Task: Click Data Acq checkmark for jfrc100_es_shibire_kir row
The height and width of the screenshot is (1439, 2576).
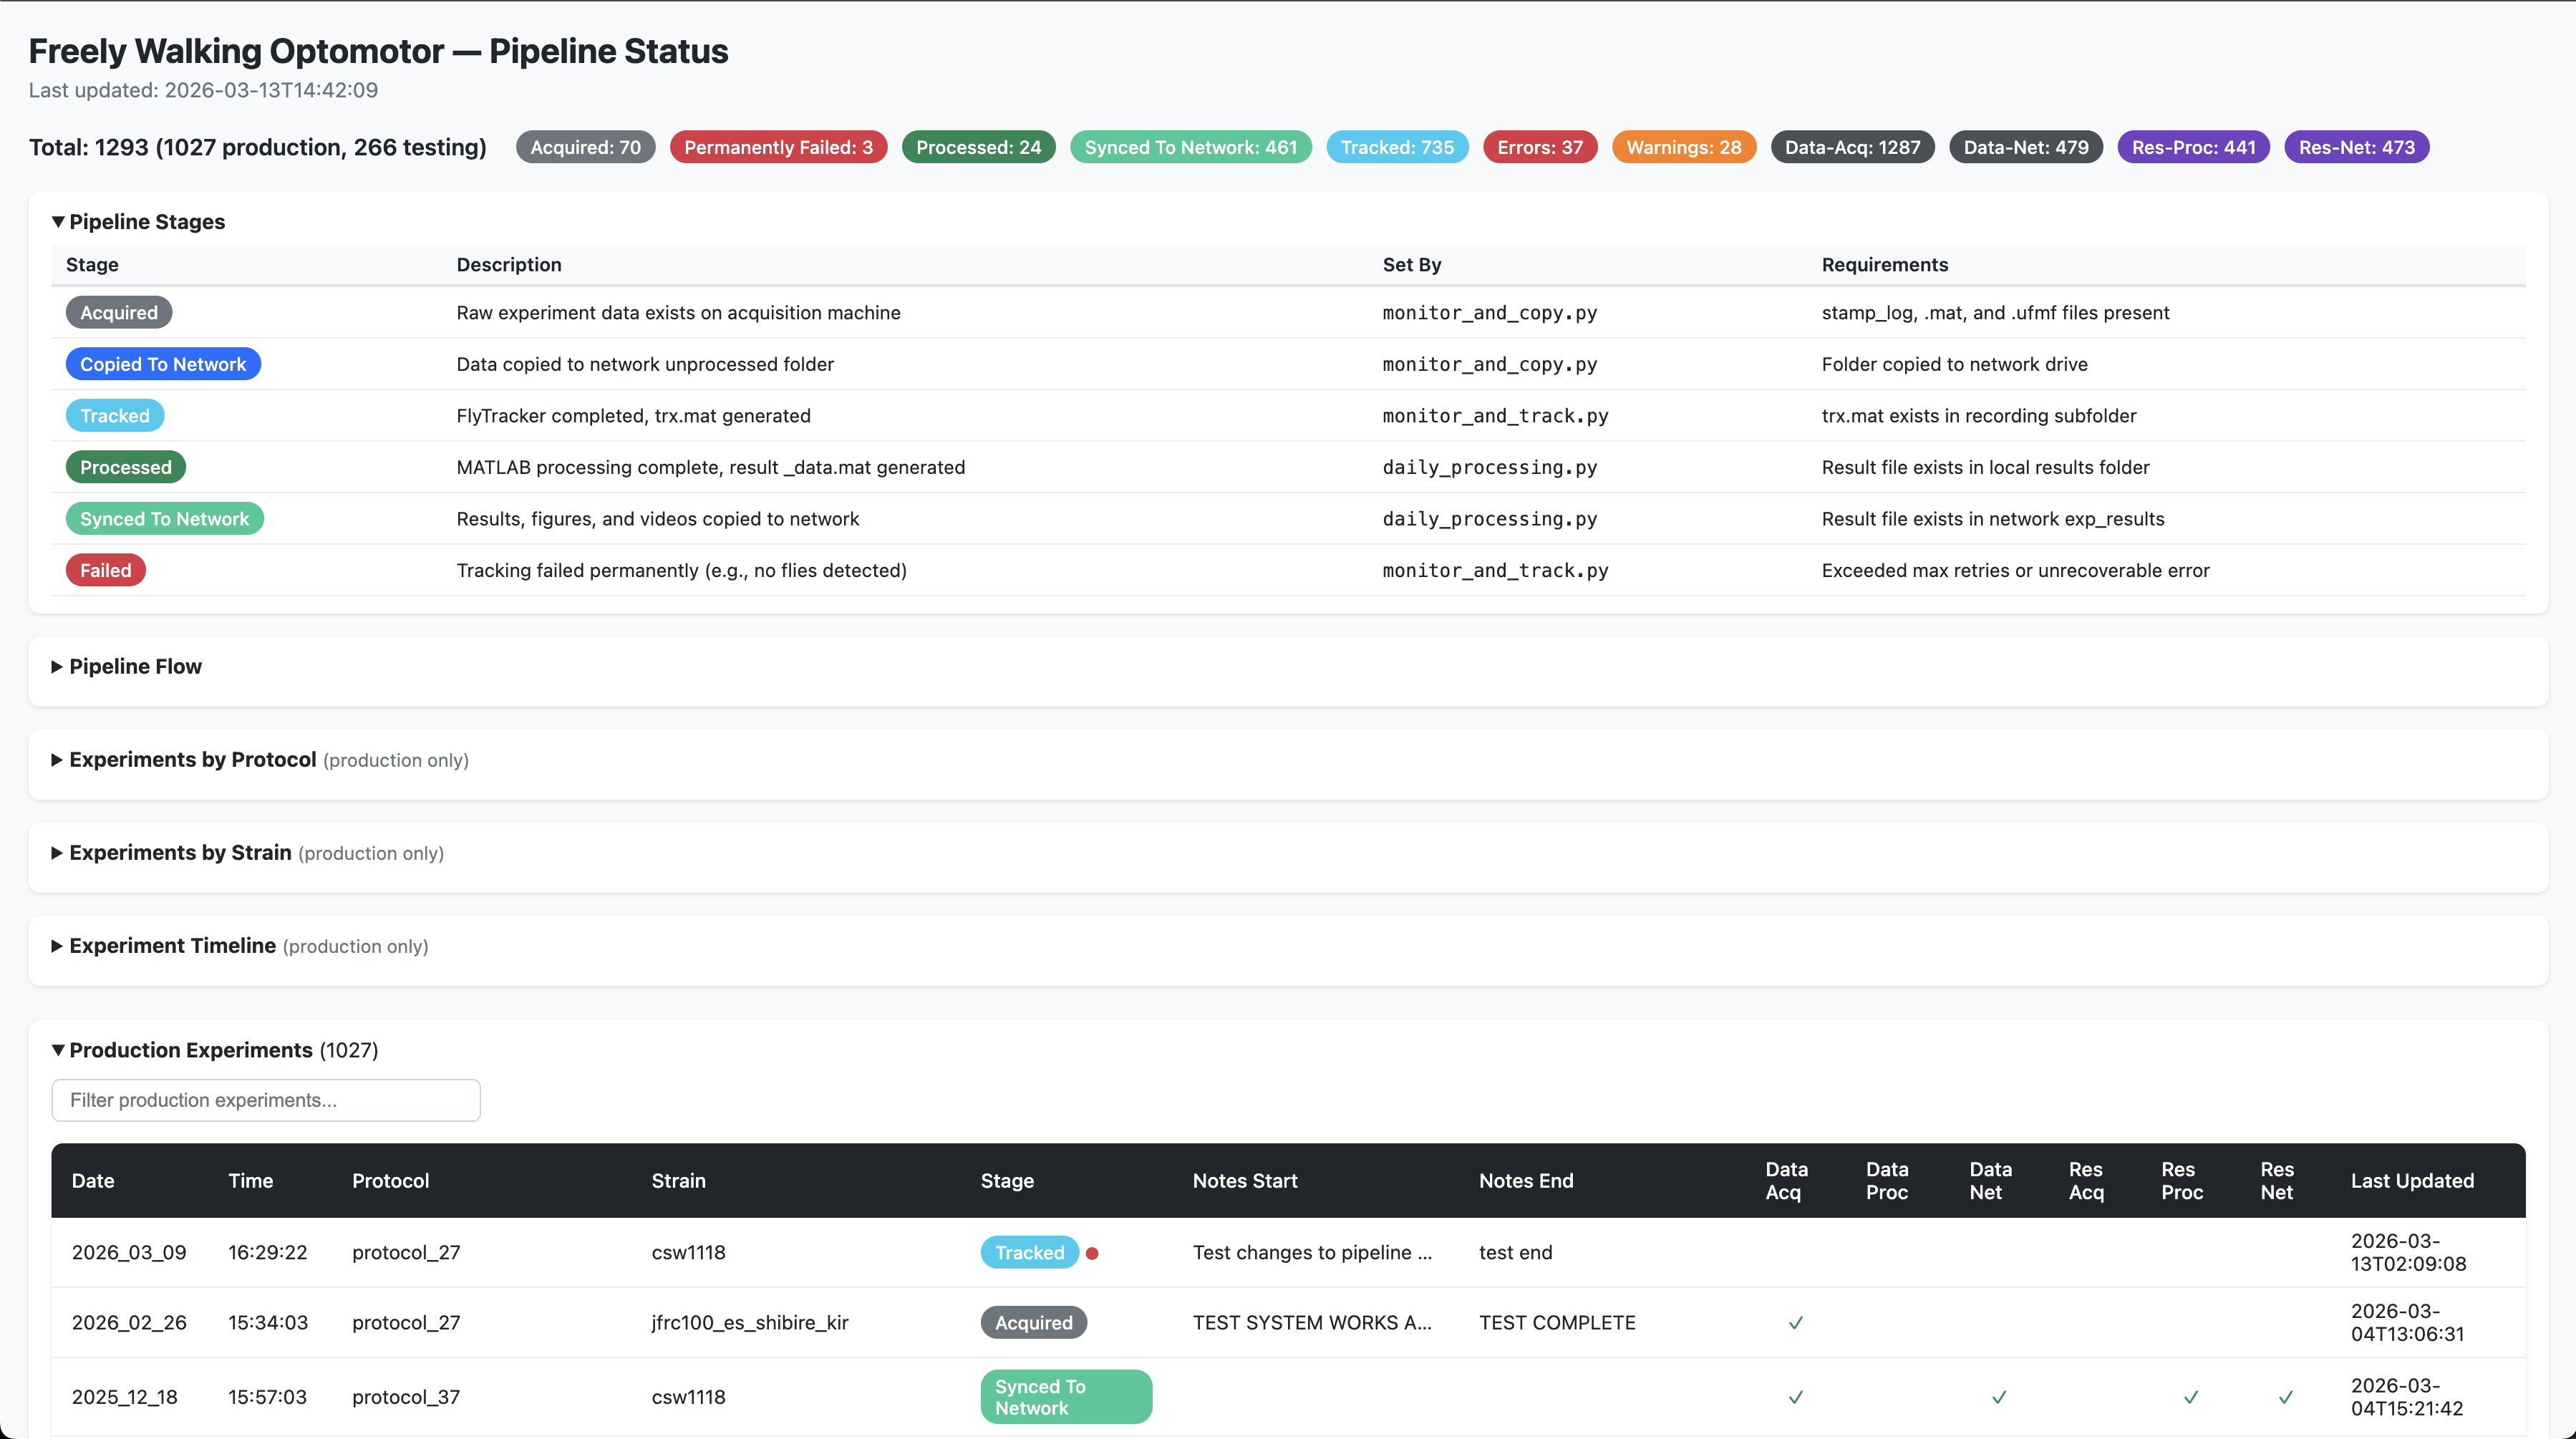Action: [1795, 1323]
